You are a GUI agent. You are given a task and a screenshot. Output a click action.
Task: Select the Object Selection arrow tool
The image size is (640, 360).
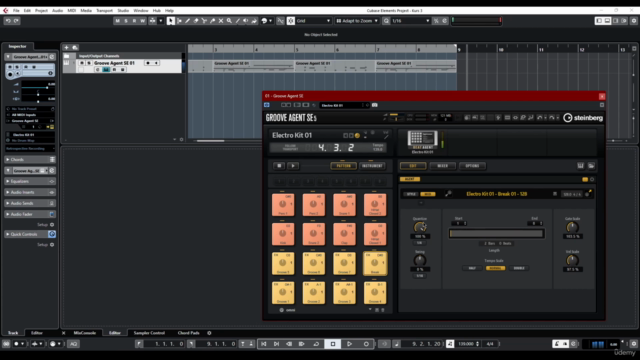pyautogui.click(x=171, y=21)
